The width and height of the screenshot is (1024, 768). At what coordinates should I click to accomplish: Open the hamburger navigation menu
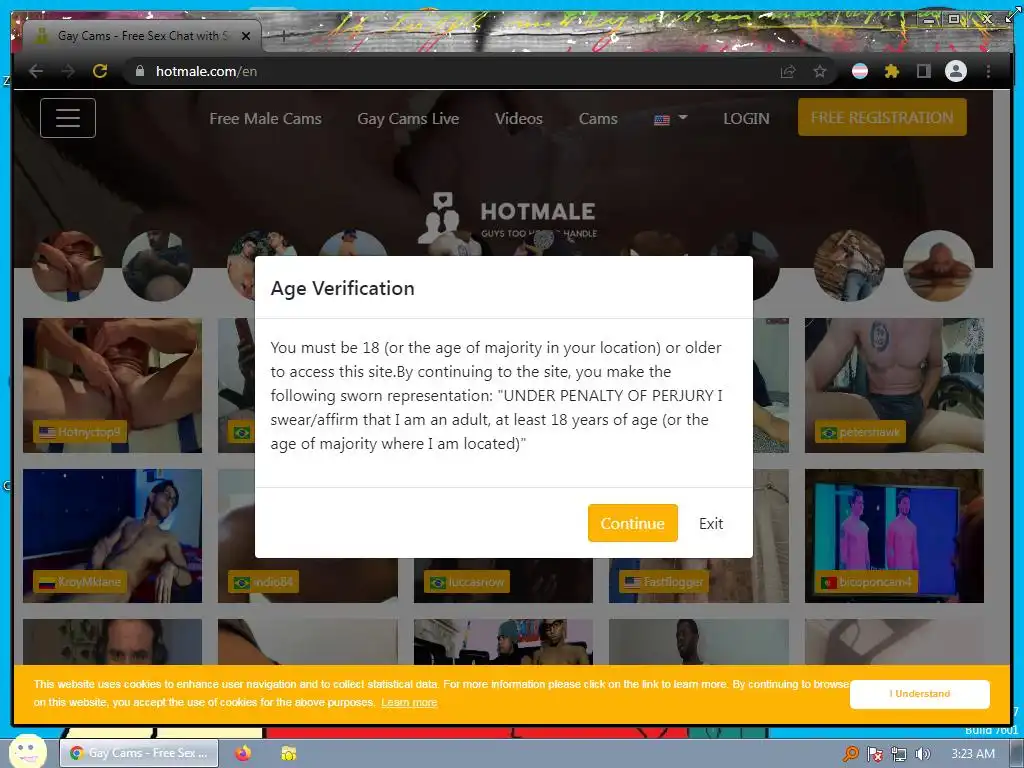68,118
